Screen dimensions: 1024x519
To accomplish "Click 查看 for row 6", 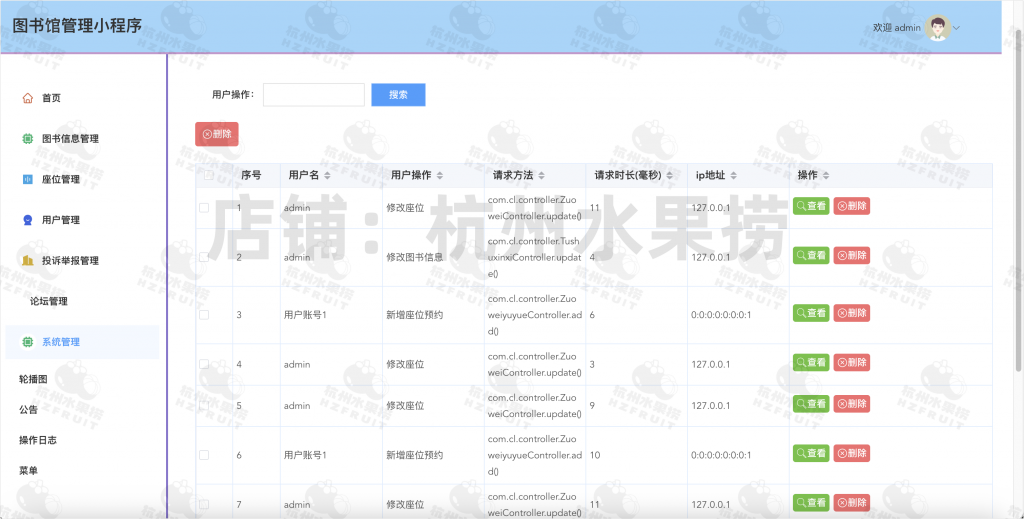I will pos(811,453).
